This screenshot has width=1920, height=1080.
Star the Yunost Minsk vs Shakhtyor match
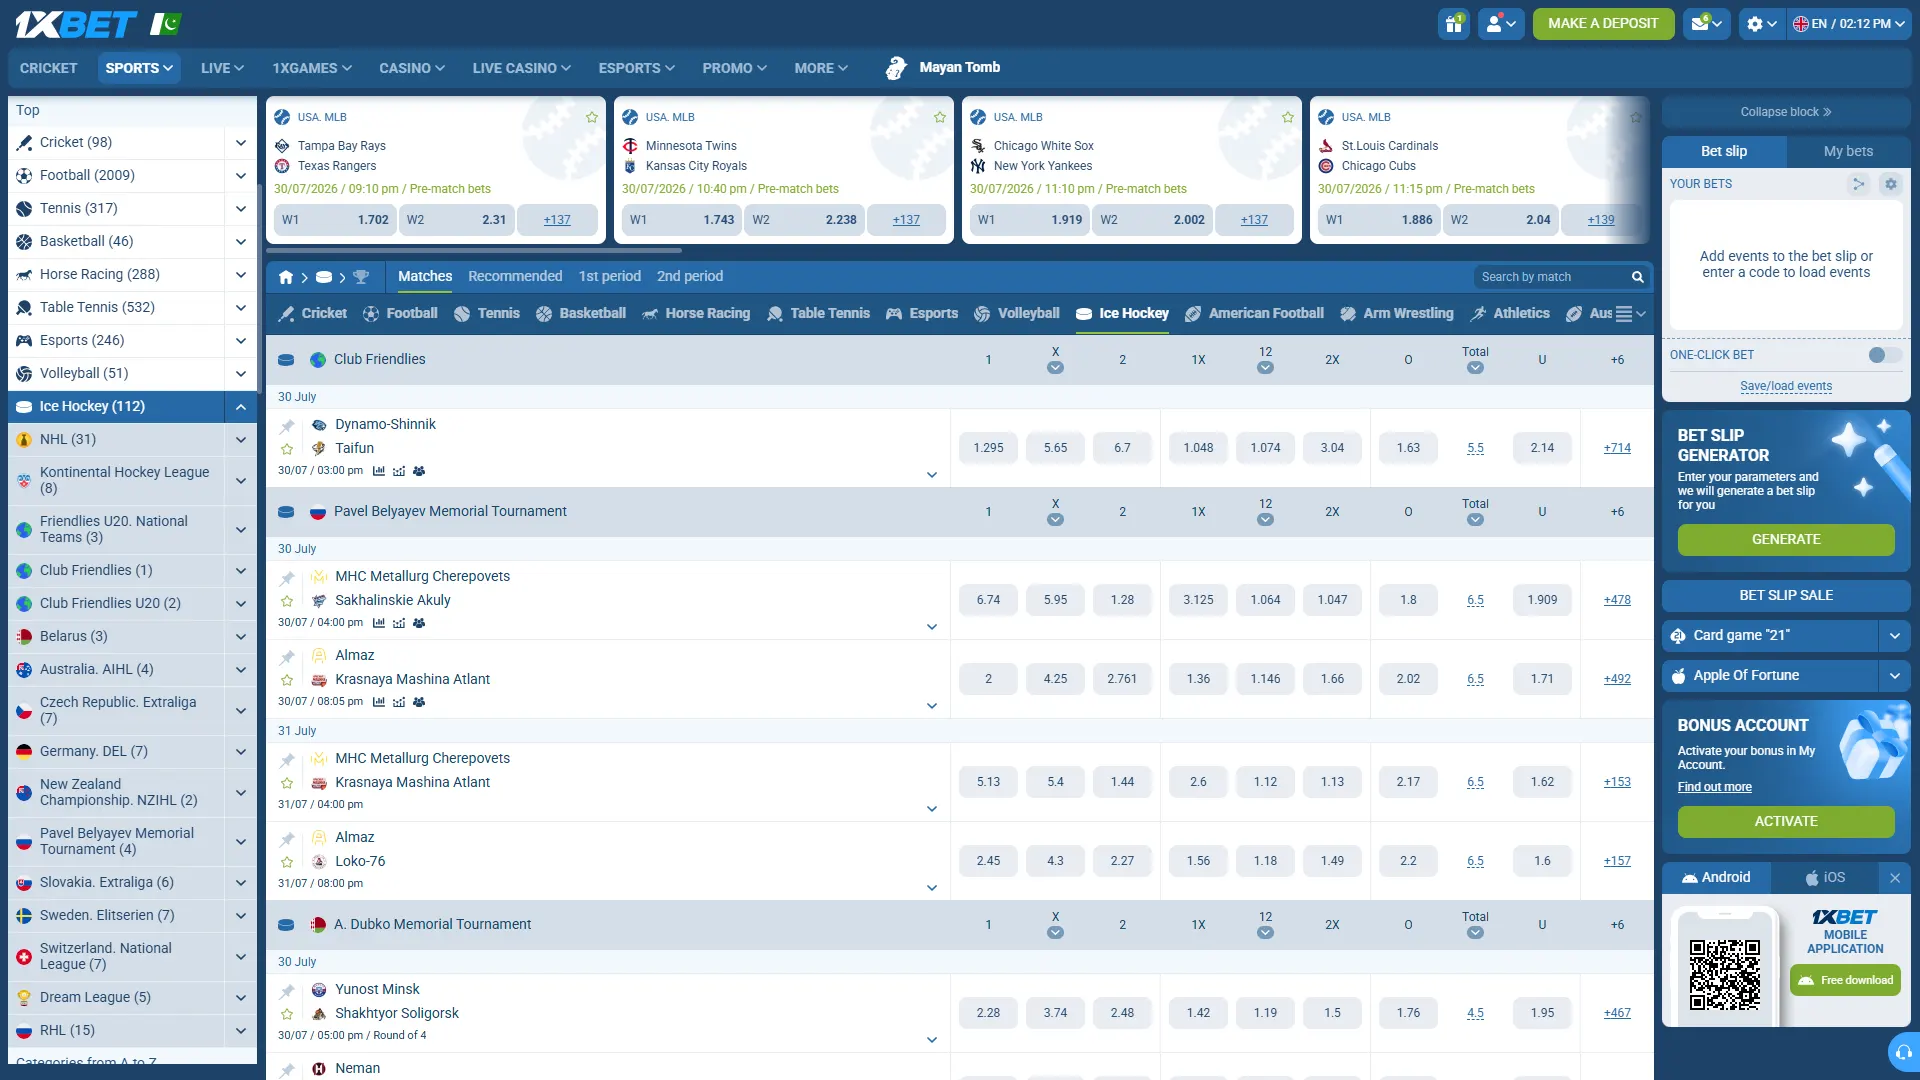pyautogui.click(x=287, y=1014)
